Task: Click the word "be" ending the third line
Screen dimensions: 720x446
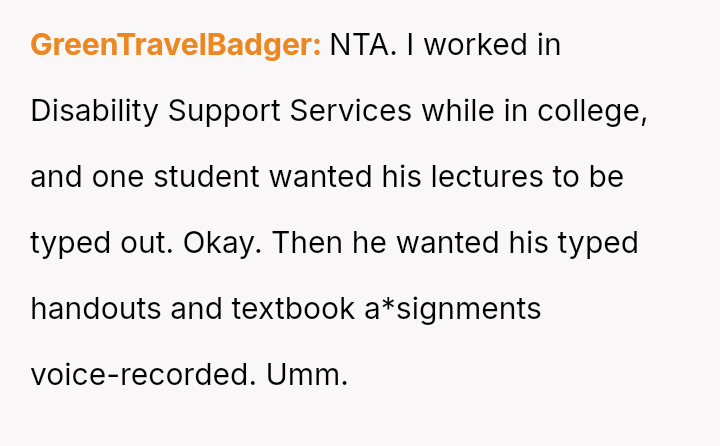Action: click(609, 177)
